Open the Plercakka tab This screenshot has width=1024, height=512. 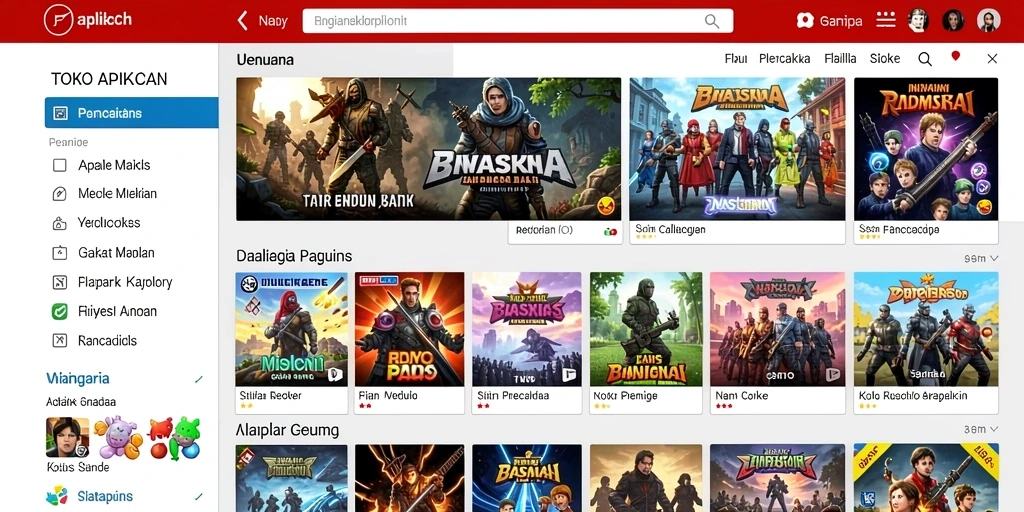click(x=784, y=59)
